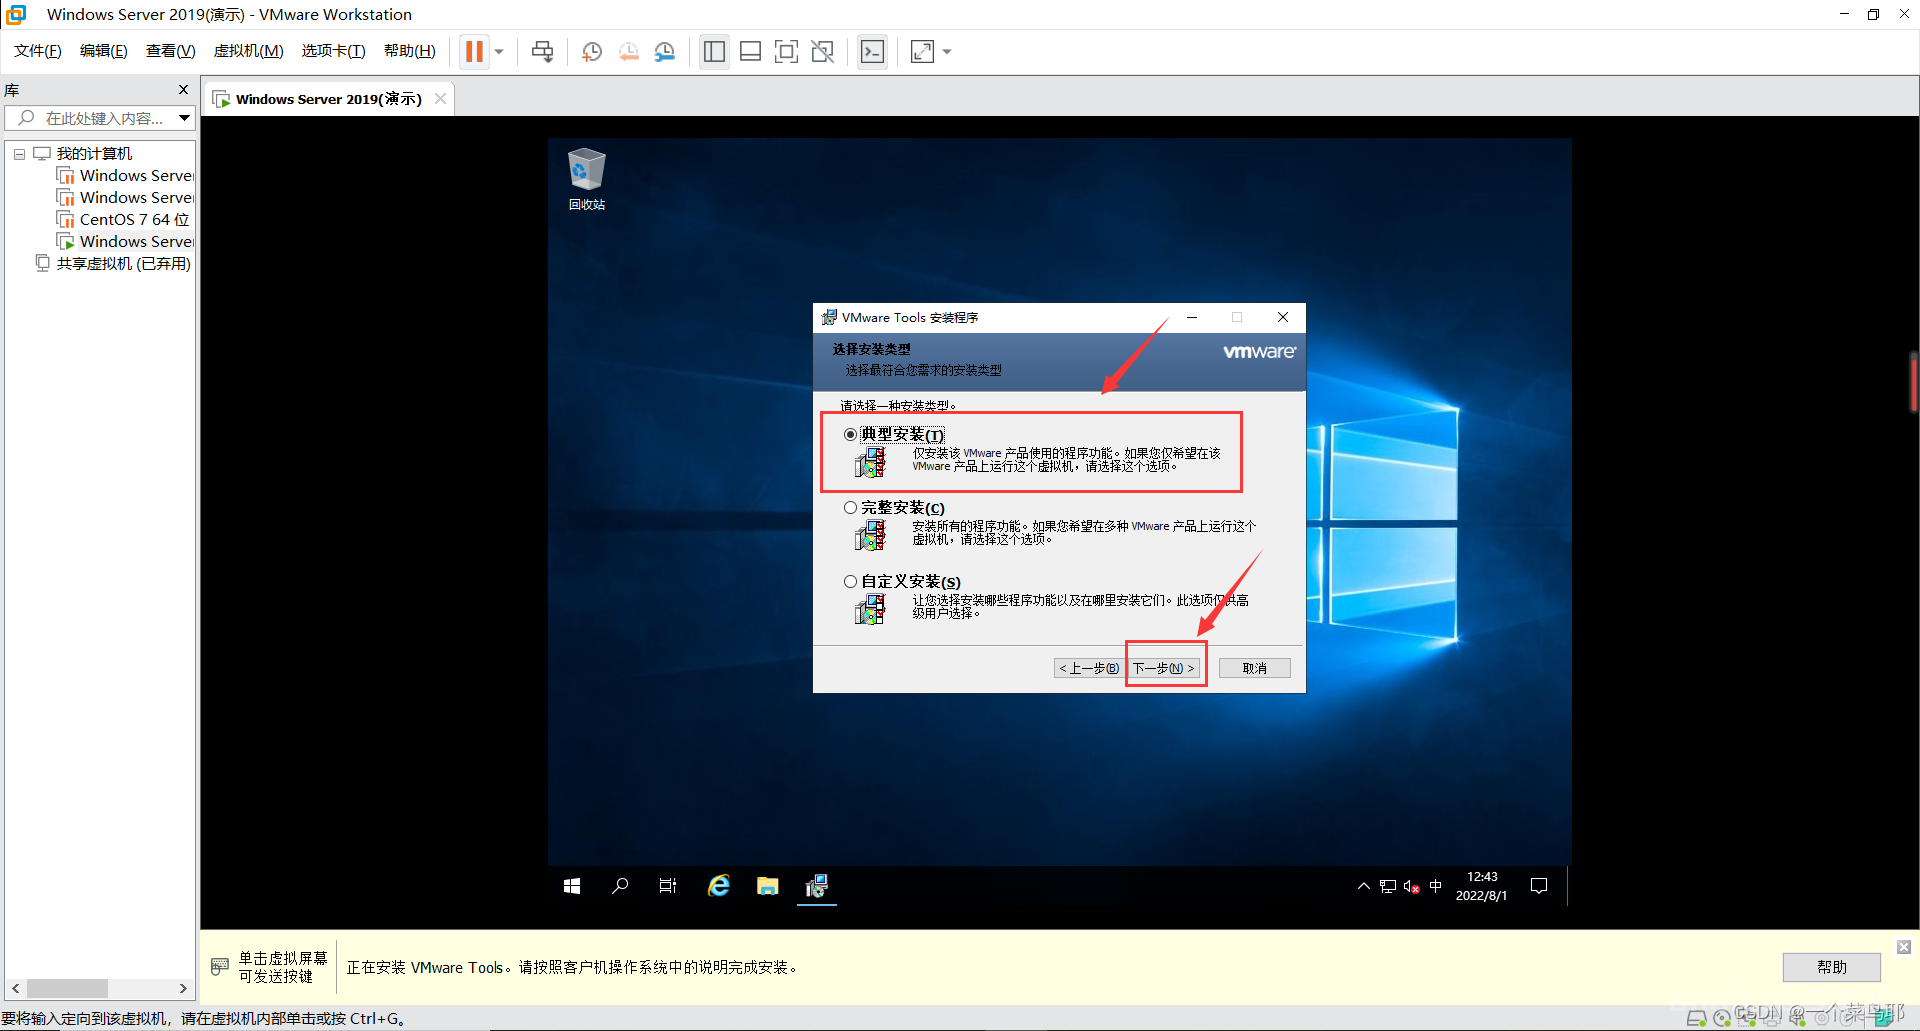
Task: Collapse the 我的计算机 tree node
Action: click(19, 154)
